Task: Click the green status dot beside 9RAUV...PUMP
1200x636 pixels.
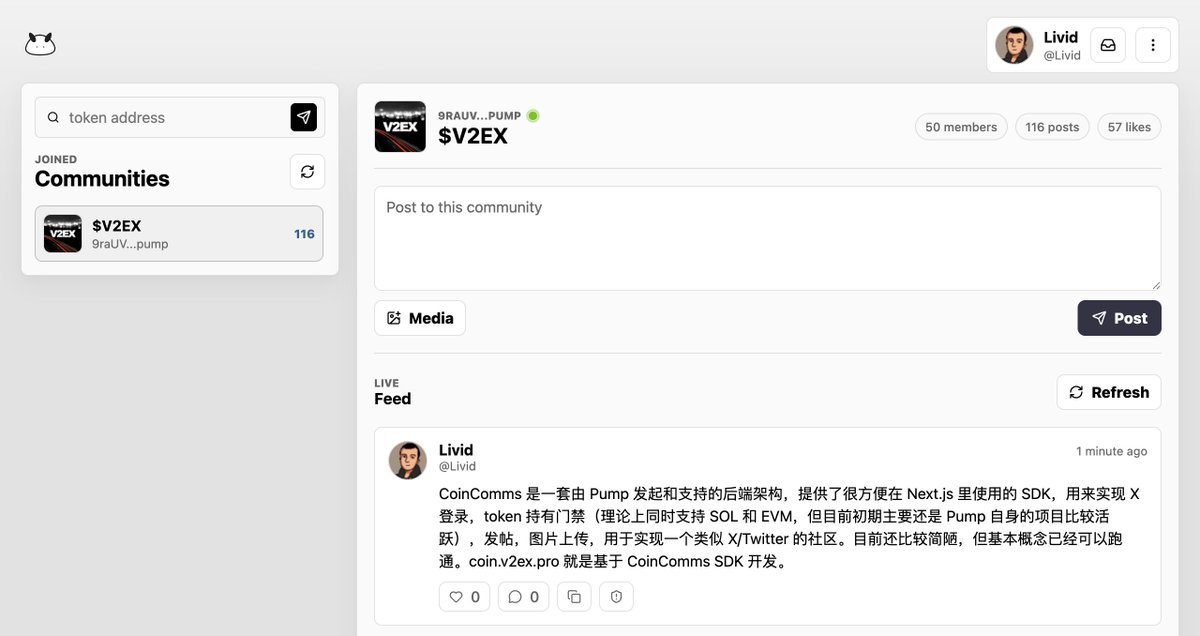Action: (x=533, y=116)
